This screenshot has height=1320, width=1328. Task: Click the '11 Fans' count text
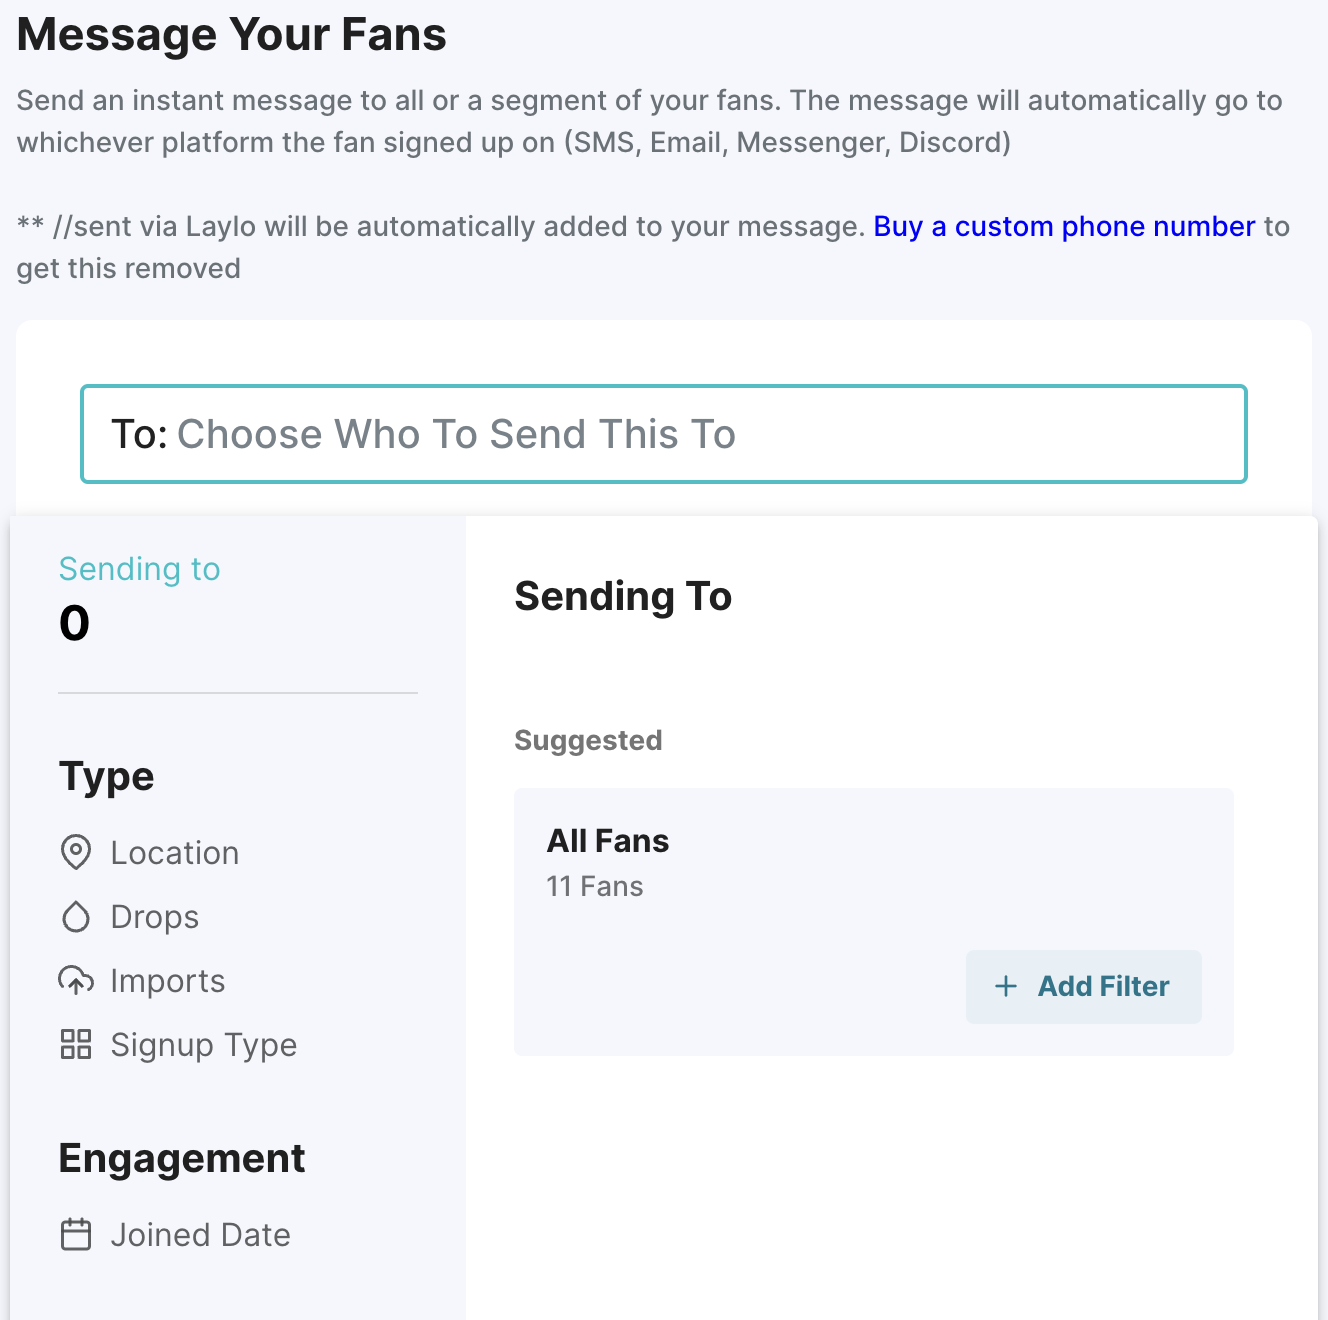(595, 887)
